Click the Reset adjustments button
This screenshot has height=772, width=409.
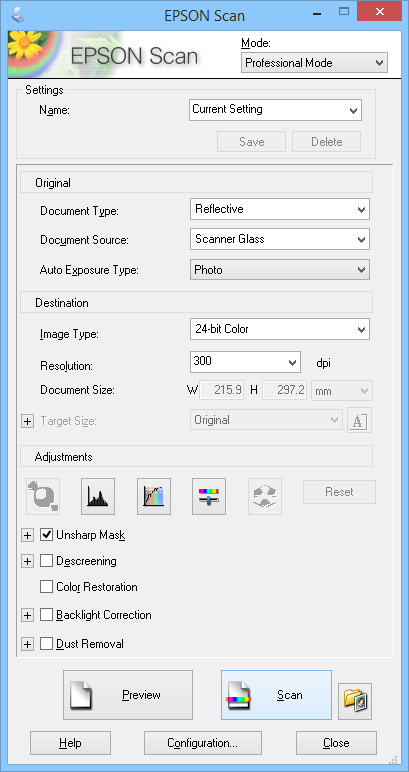(x=339, y=492)
